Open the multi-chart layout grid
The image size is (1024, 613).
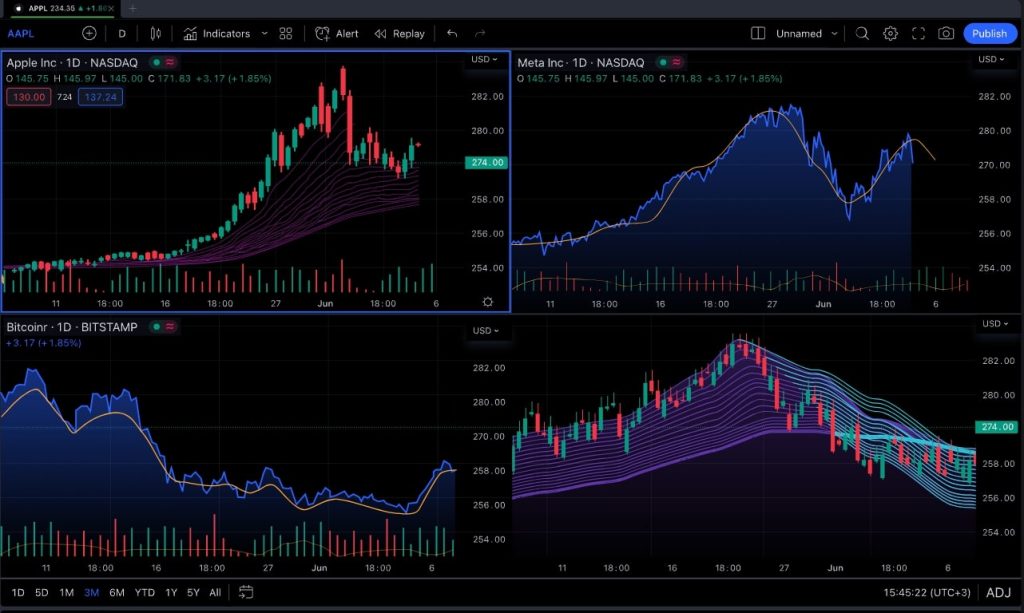pyautogui.click(x=284, y=33)
